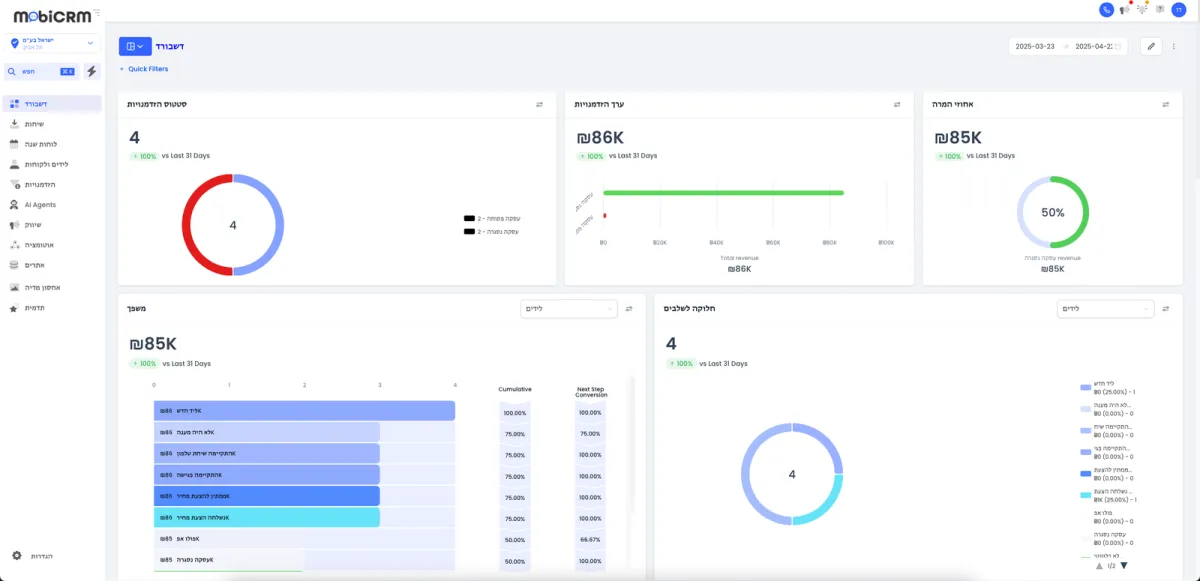Click the cyan segment of stages donut chart
Image resolution: width=1200 pixels, height=581 pixels.
pos(825,498)
